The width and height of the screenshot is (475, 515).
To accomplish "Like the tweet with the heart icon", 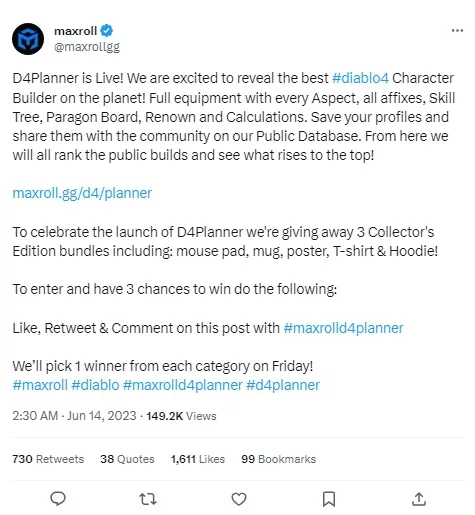I will (x=239, y=499).
